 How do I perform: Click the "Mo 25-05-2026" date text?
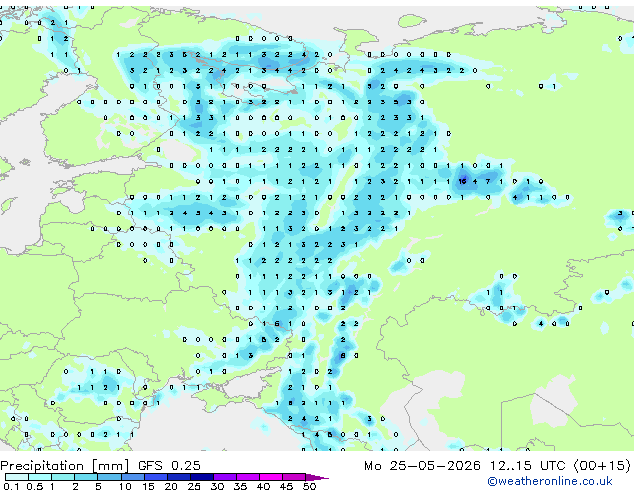pos(423,466)
